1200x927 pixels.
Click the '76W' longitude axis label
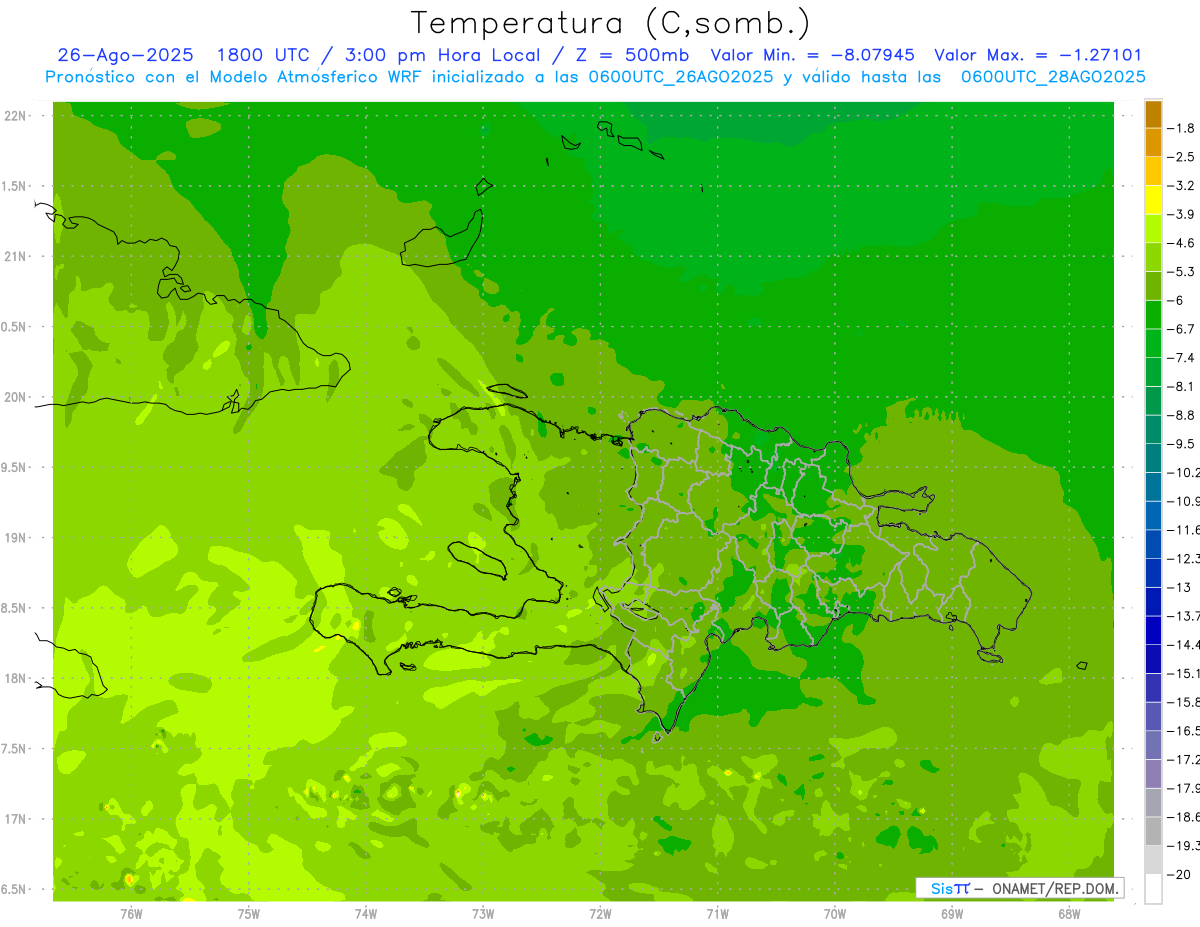click(x=131, y=914)
